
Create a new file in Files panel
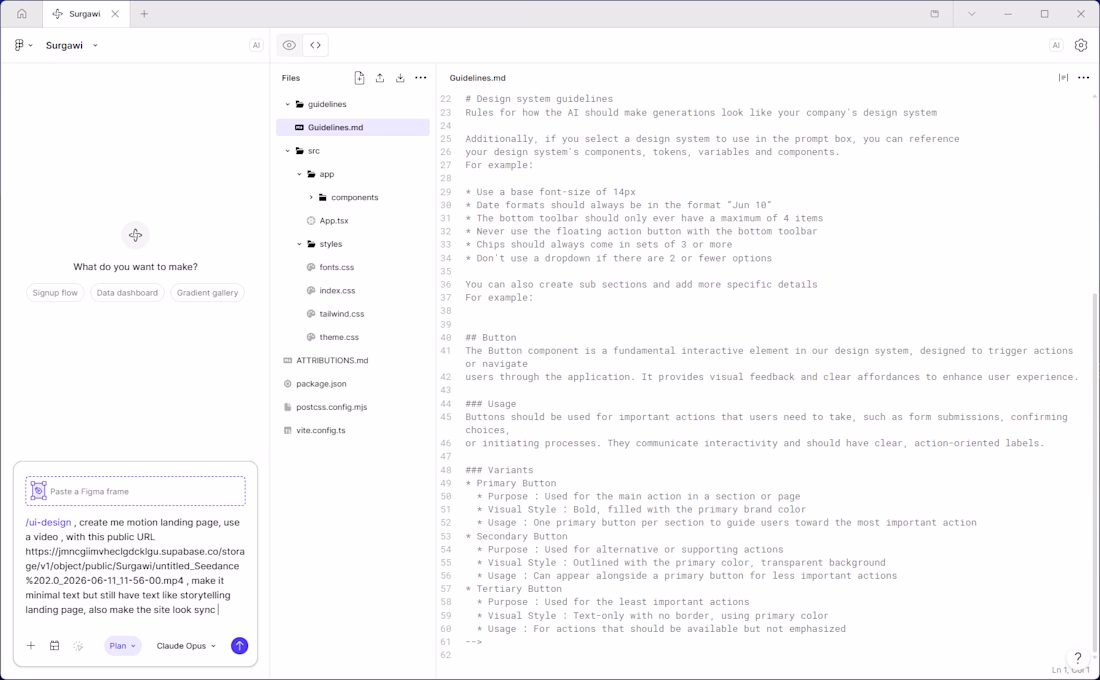tap(359, 78)
